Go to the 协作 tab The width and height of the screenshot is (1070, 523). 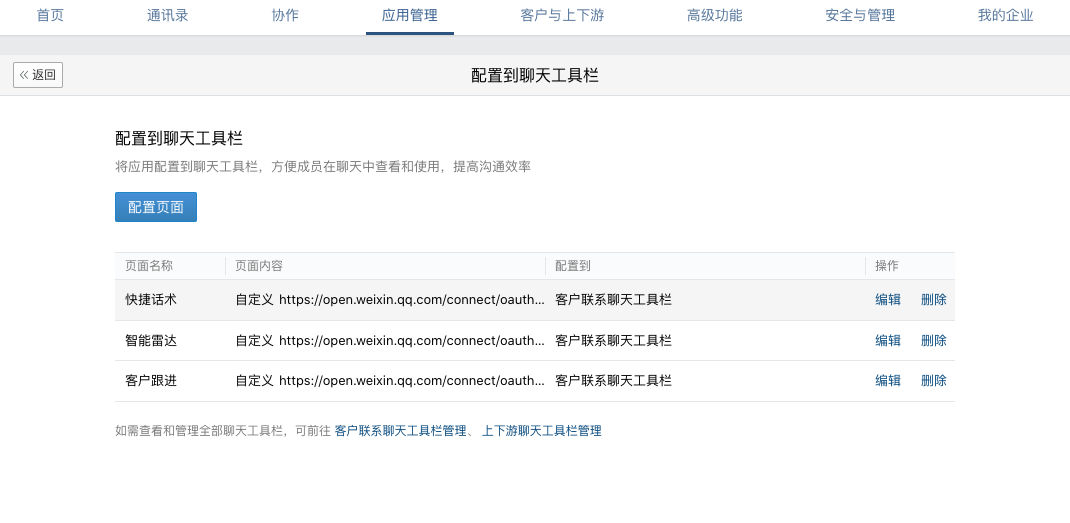pos(285,16)
